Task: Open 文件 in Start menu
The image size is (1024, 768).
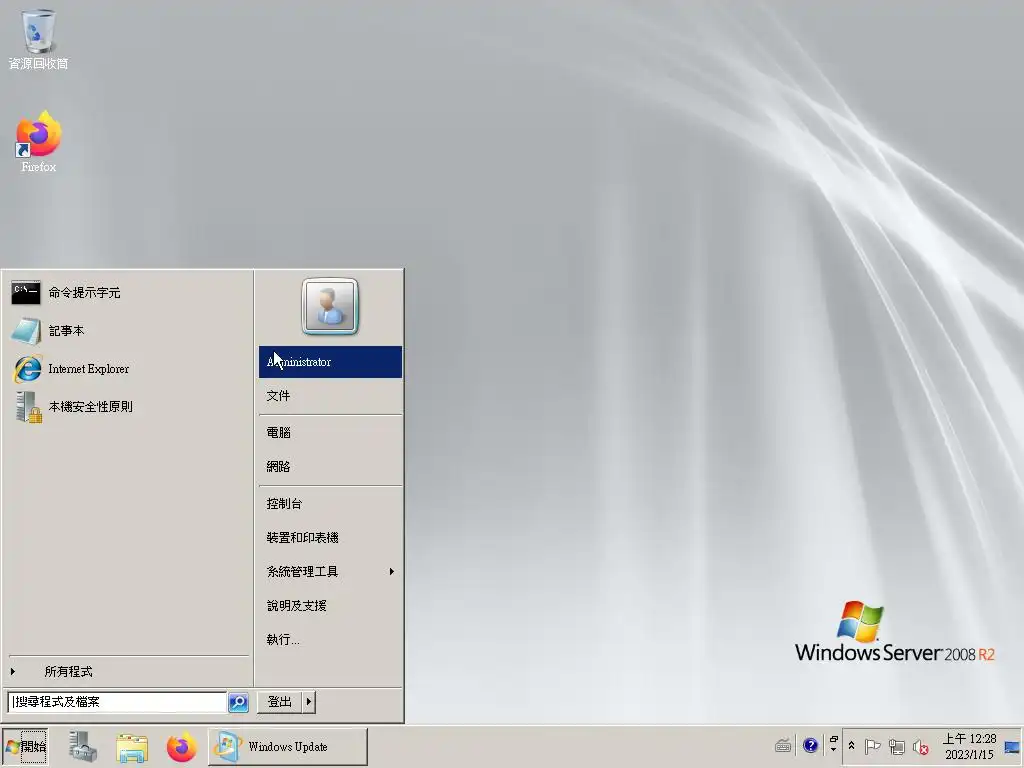Action: coord(330,396)
